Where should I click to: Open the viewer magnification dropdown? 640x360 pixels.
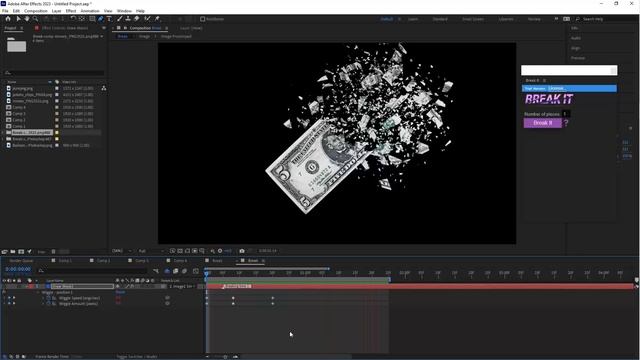point(122,251)
